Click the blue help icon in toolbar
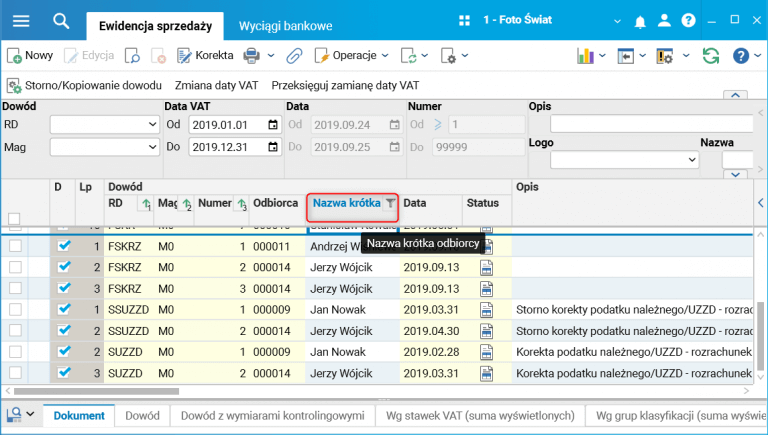768x435 pixels. coord(741,56)
